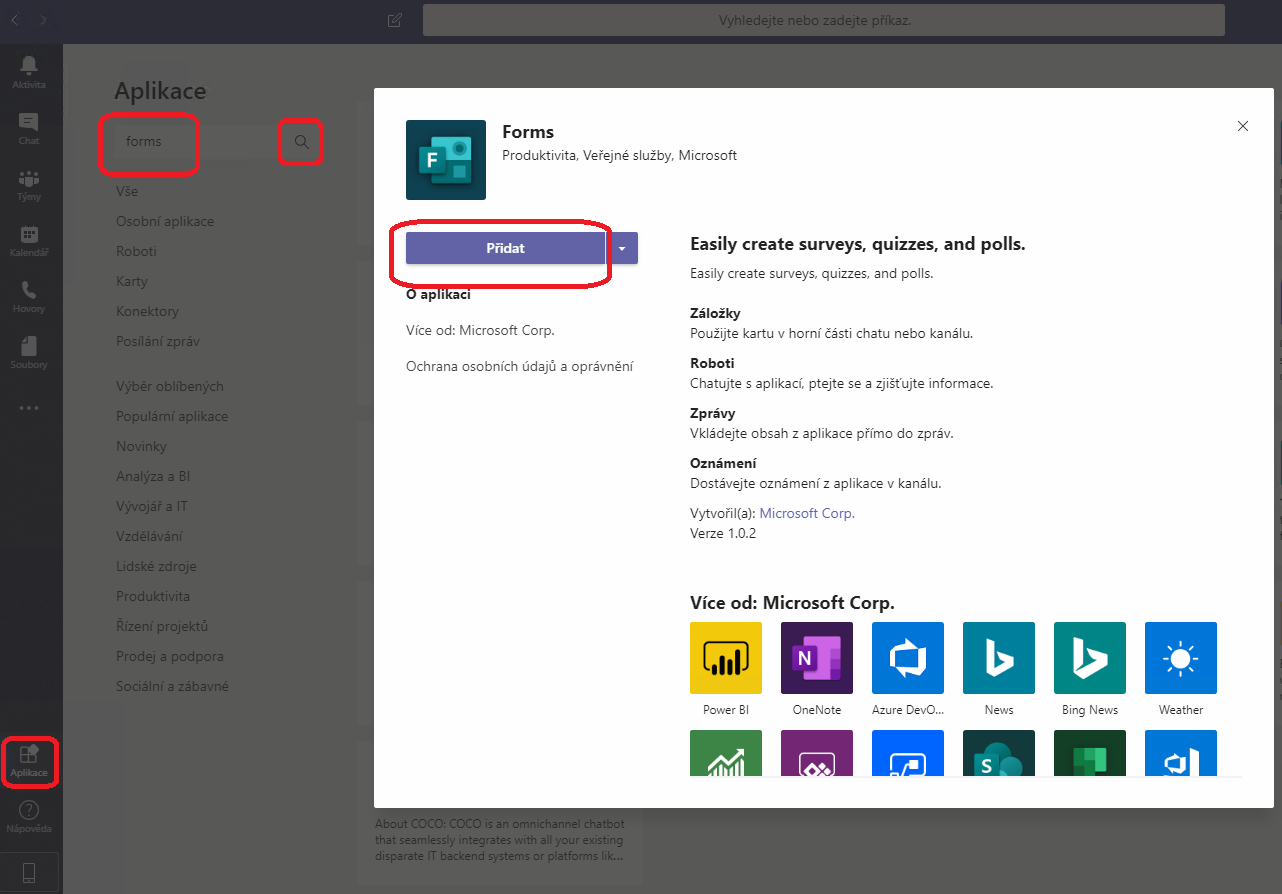The width and height of the screenshot is (1282, 894).
Task: Select Řízení projektů category
Action: (162, 626)
